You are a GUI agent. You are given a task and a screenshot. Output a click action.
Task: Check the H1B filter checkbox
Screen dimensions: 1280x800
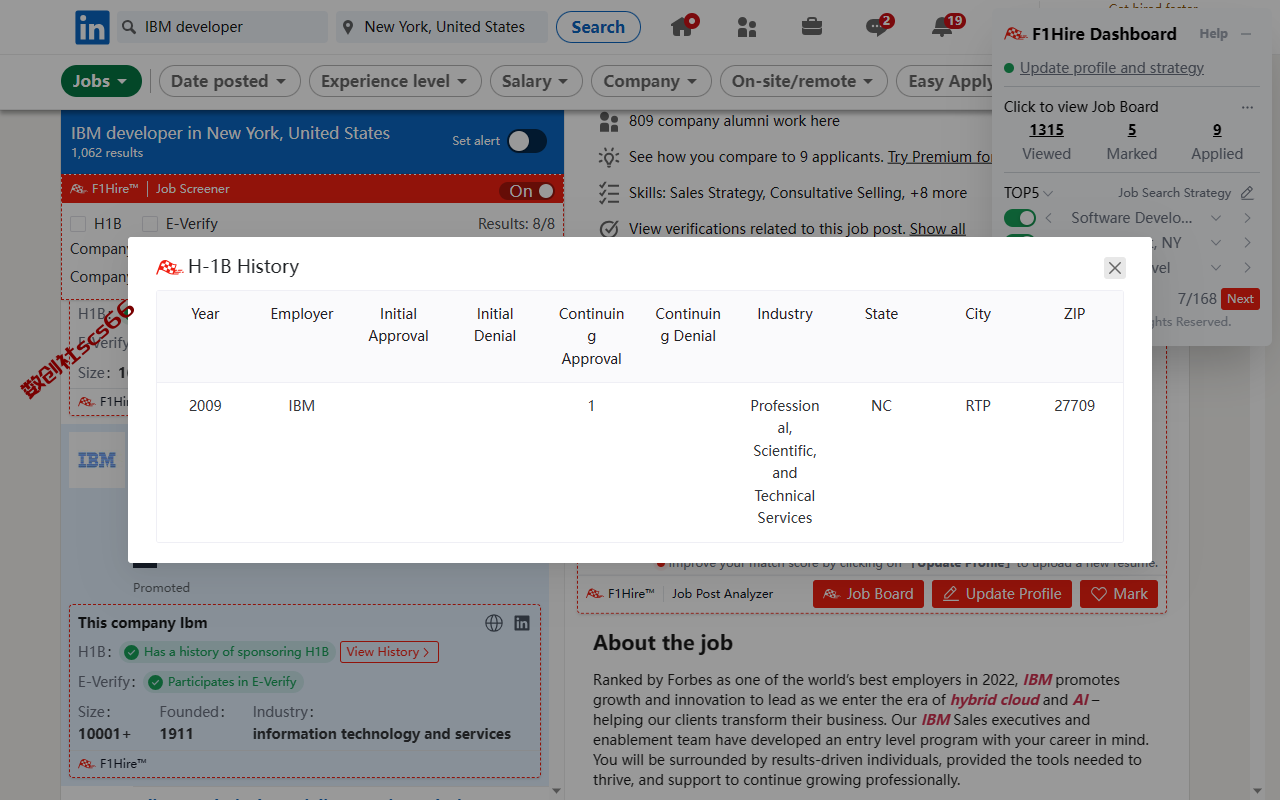[x=78, y=224]
